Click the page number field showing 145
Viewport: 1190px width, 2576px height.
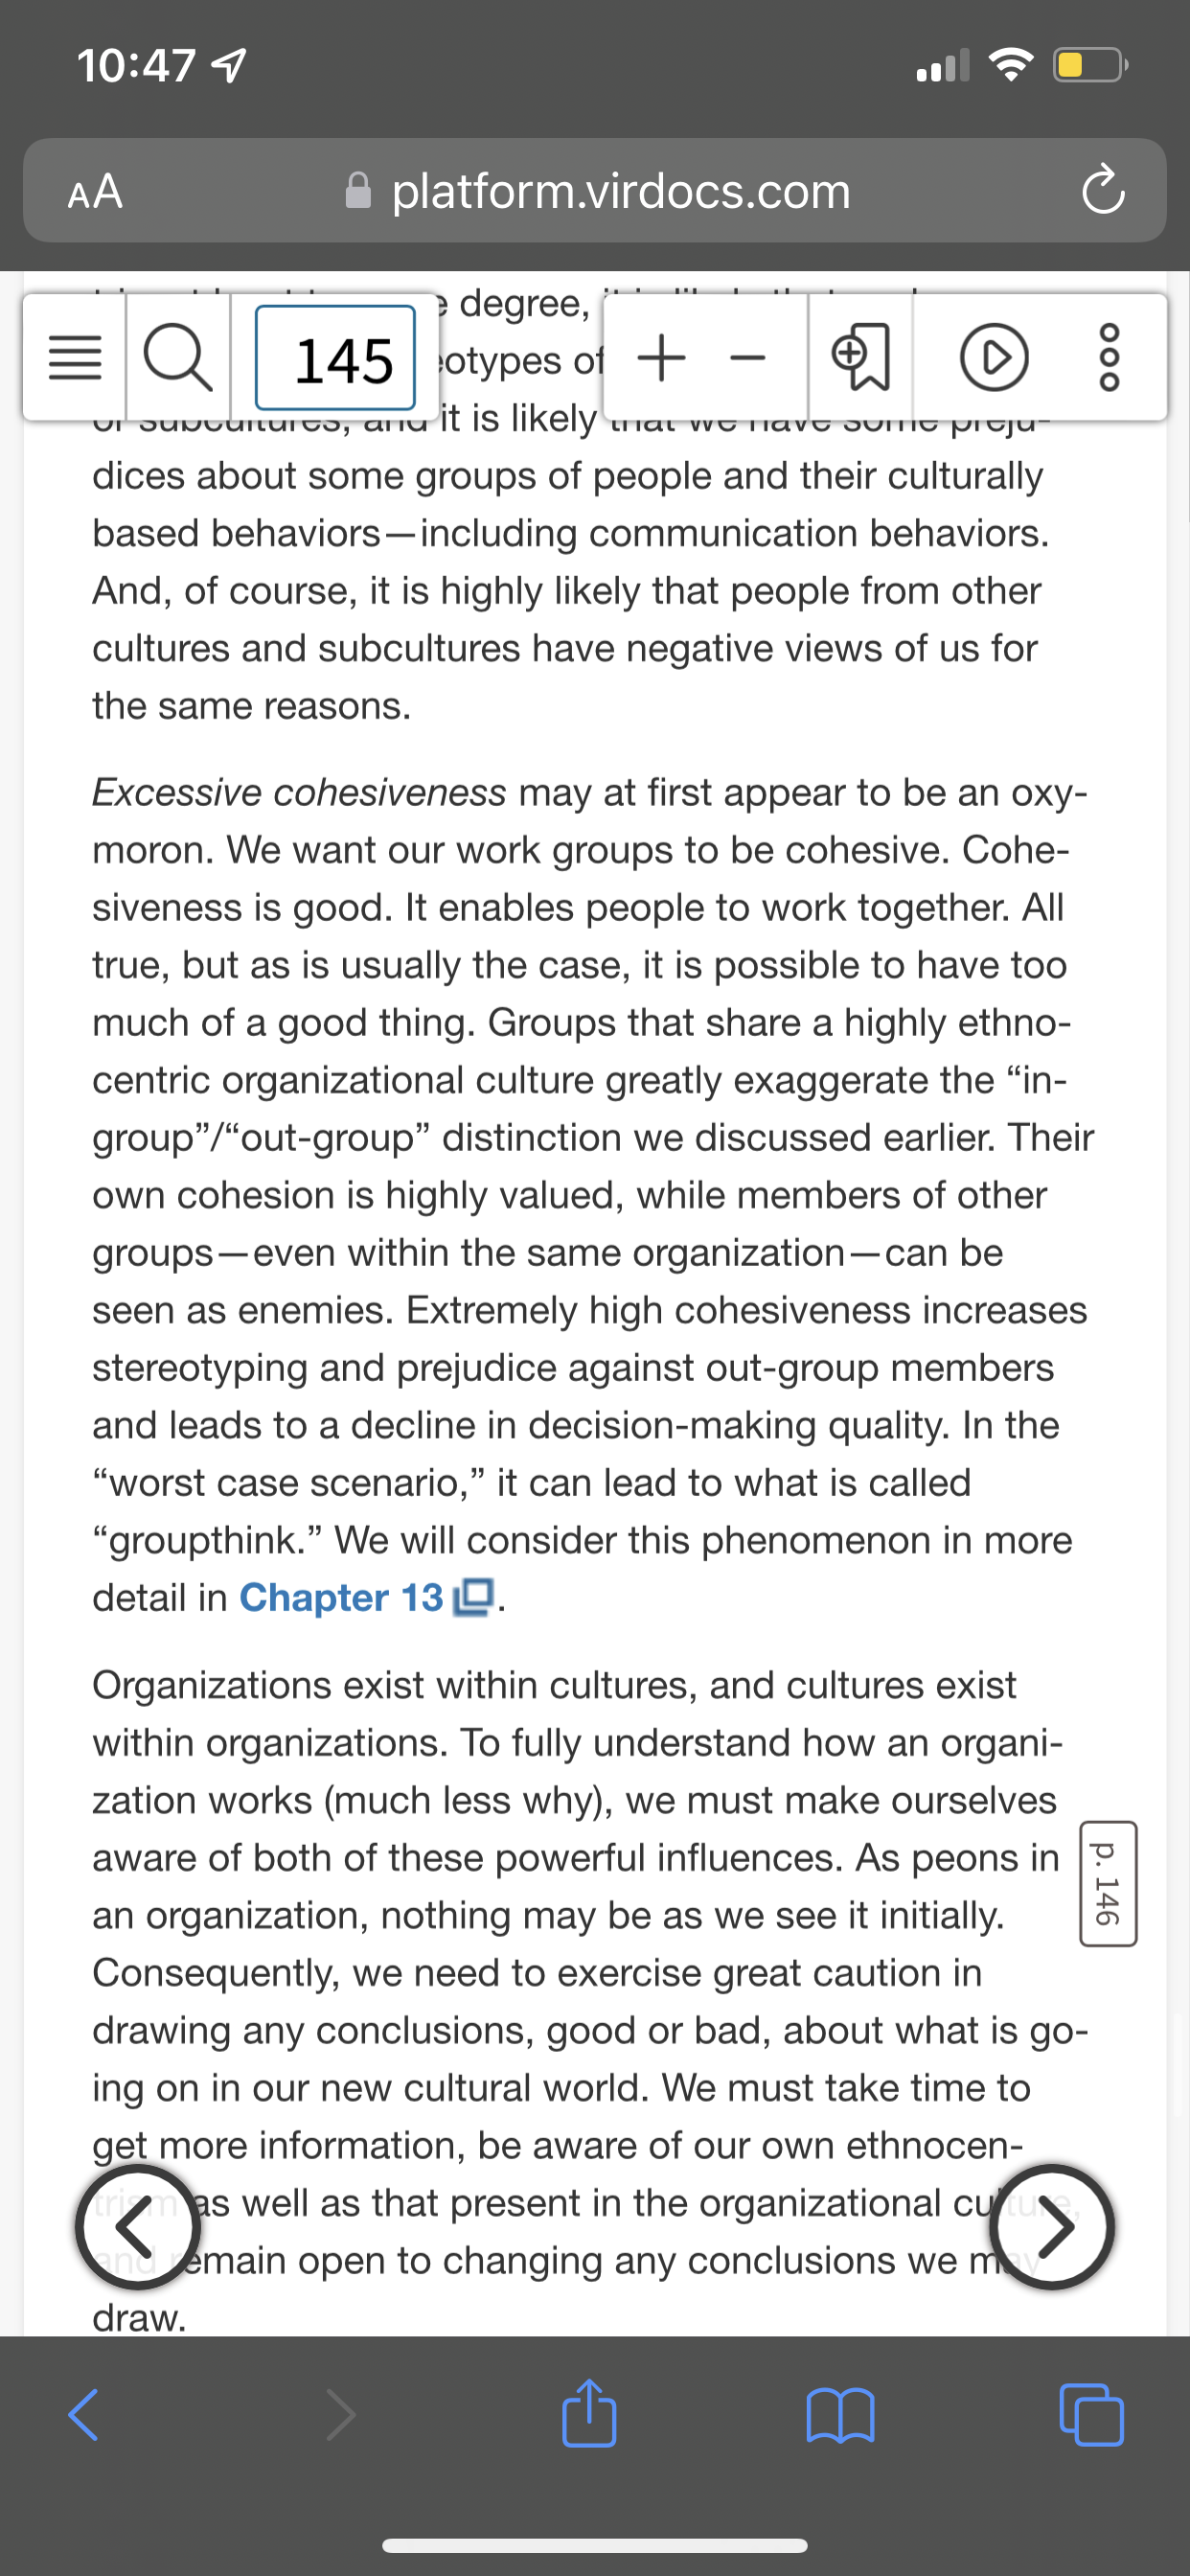[336, 358]
